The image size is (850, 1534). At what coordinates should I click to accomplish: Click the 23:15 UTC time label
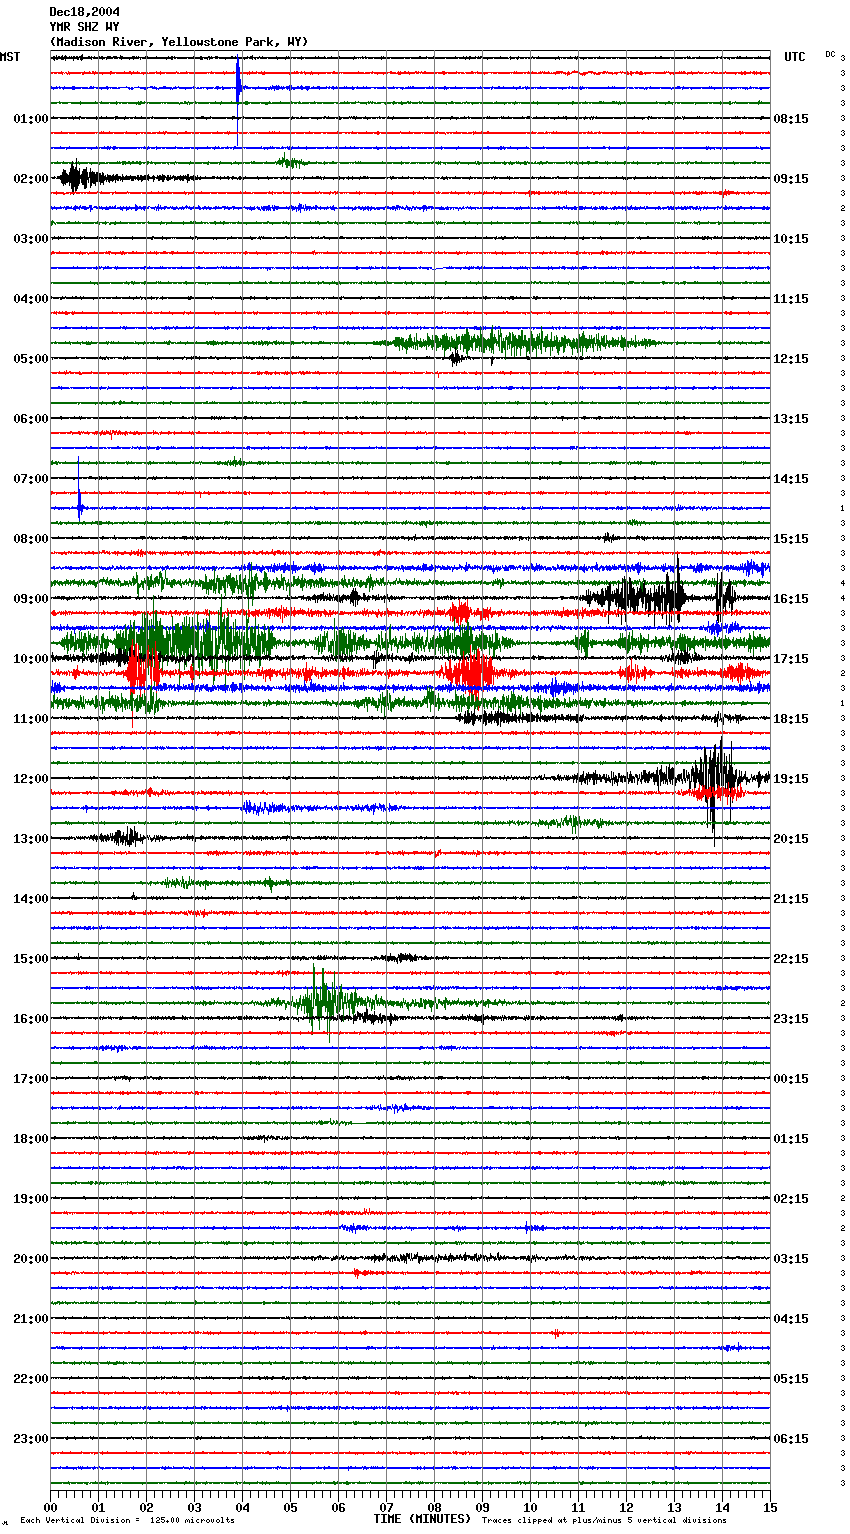(791, 1019)
